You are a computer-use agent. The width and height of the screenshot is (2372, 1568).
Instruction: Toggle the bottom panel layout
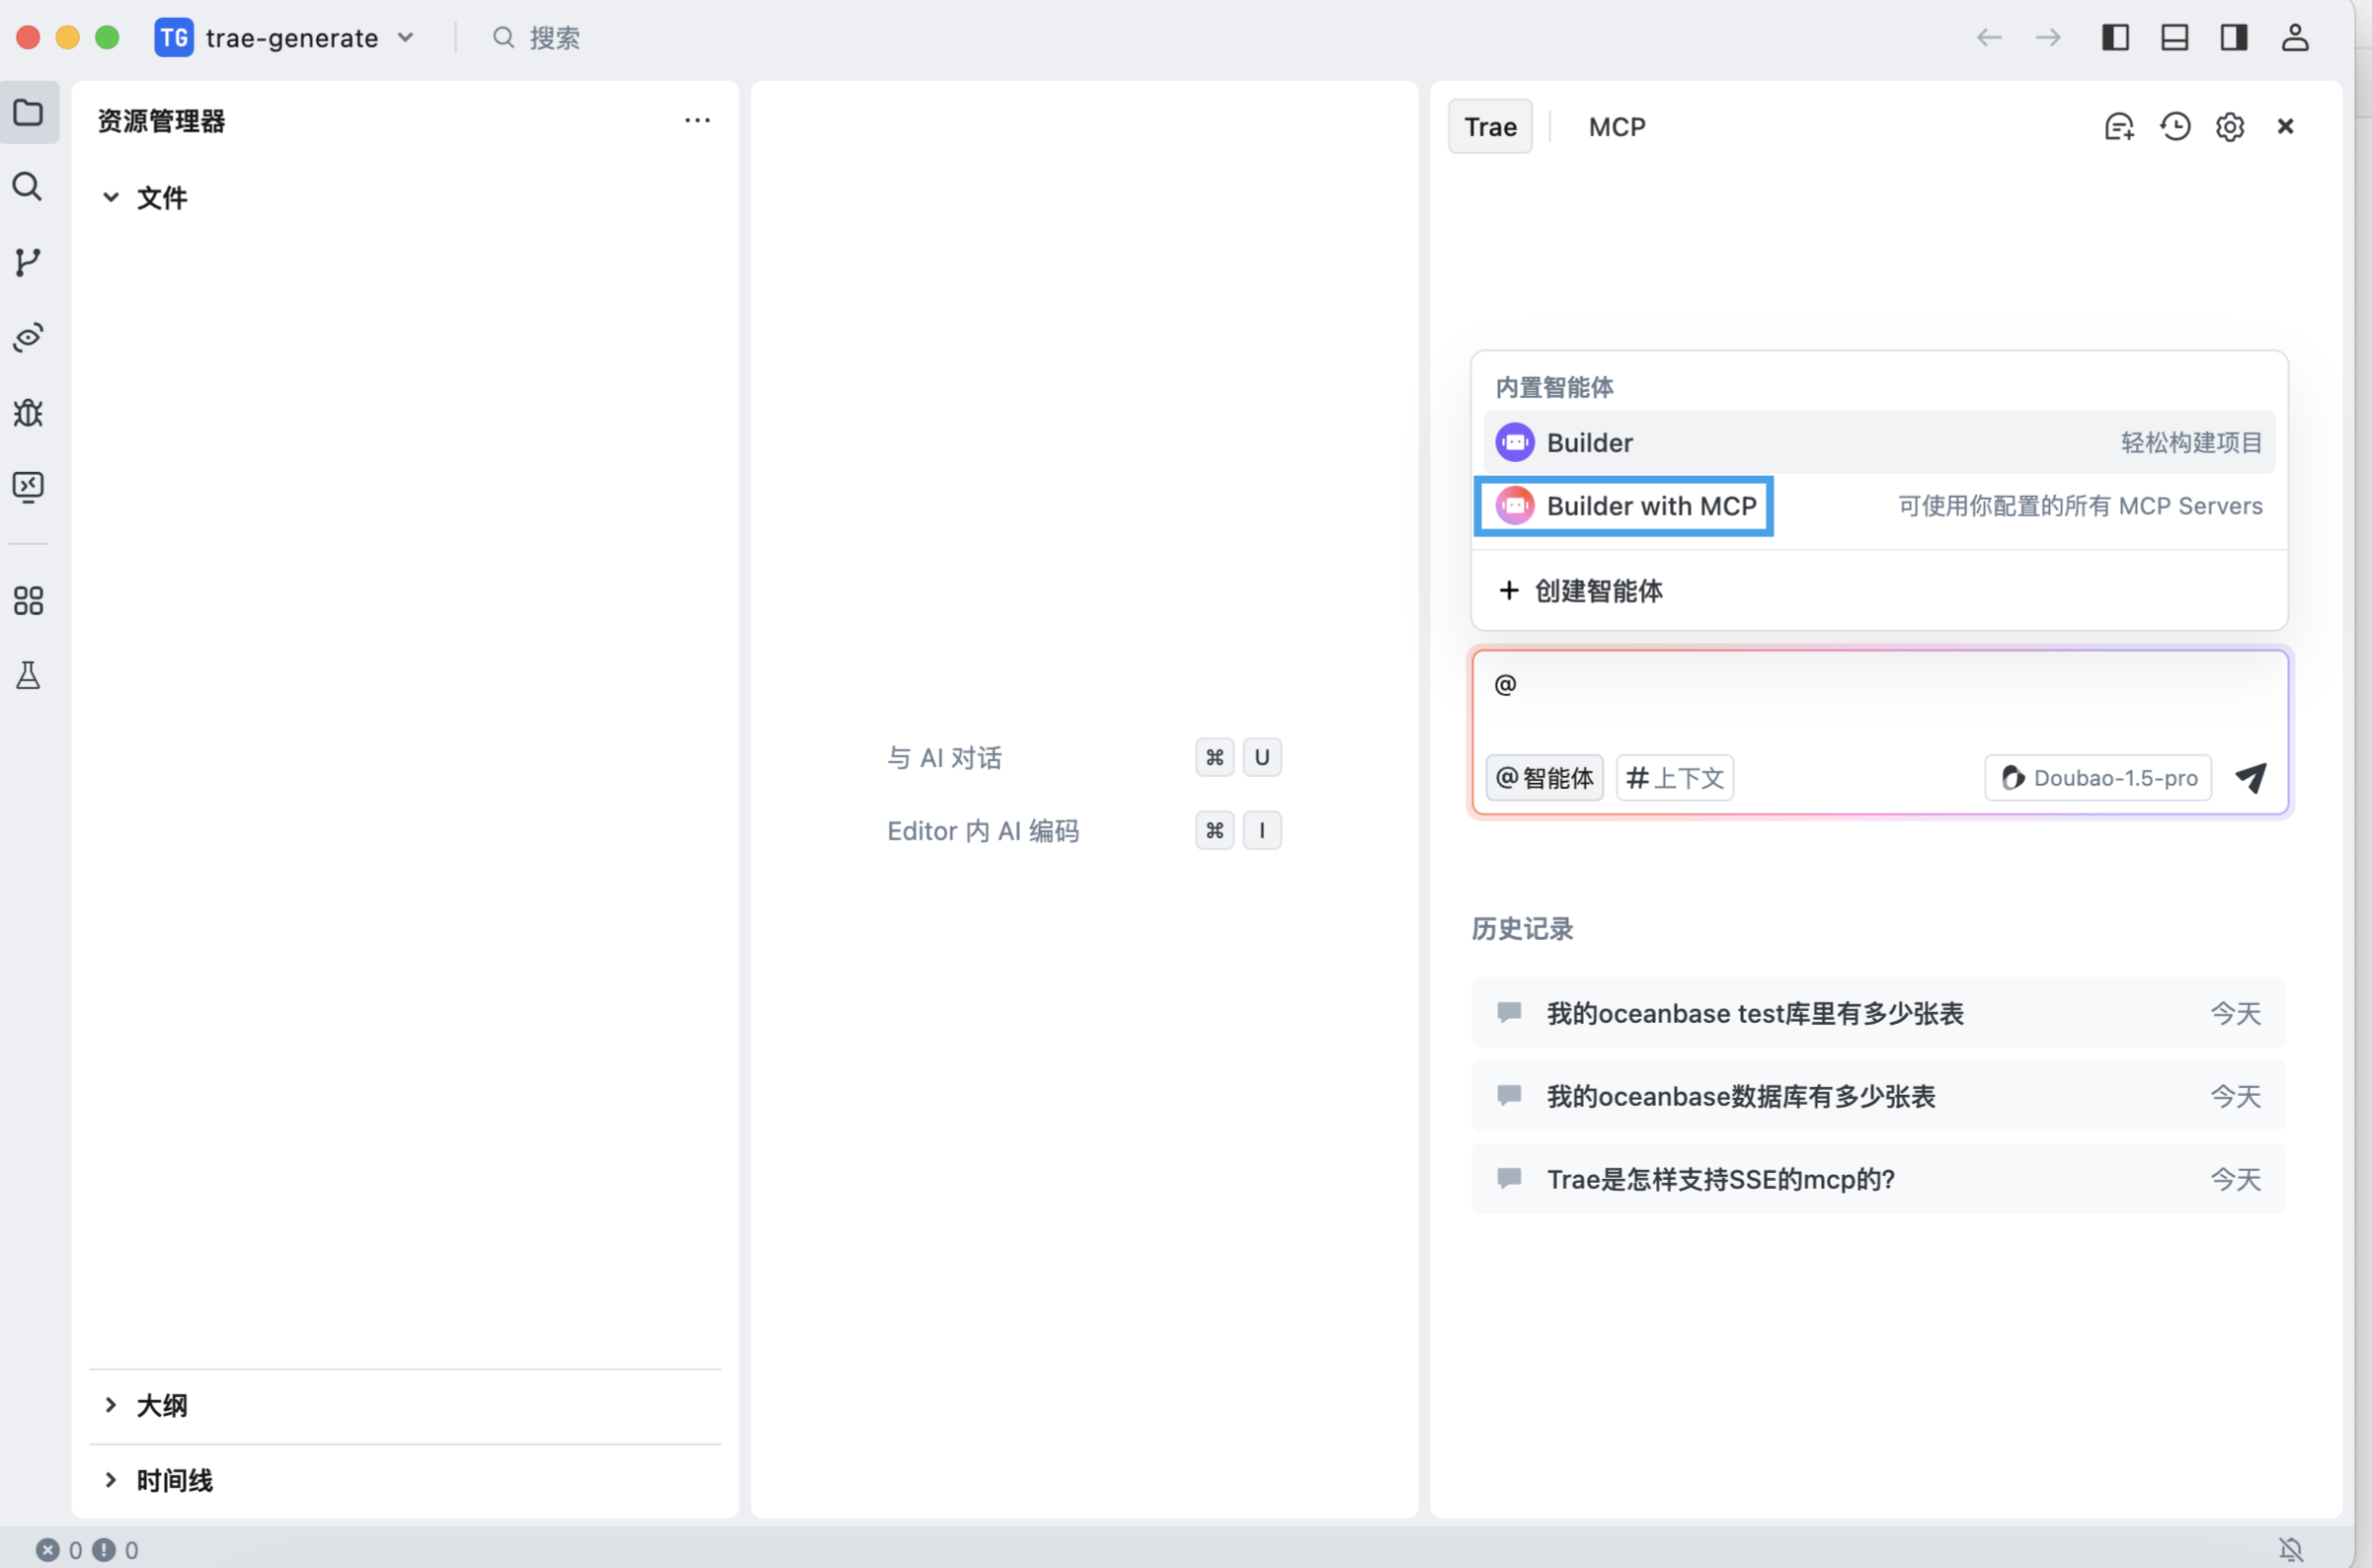point(2174,38)
